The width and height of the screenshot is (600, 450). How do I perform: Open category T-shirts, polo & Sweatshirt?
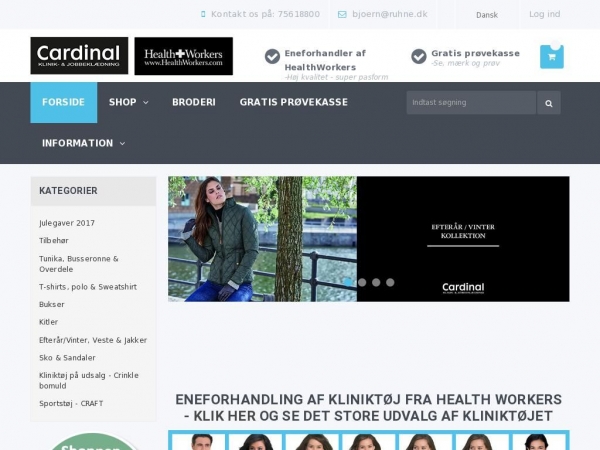point(88,287)
